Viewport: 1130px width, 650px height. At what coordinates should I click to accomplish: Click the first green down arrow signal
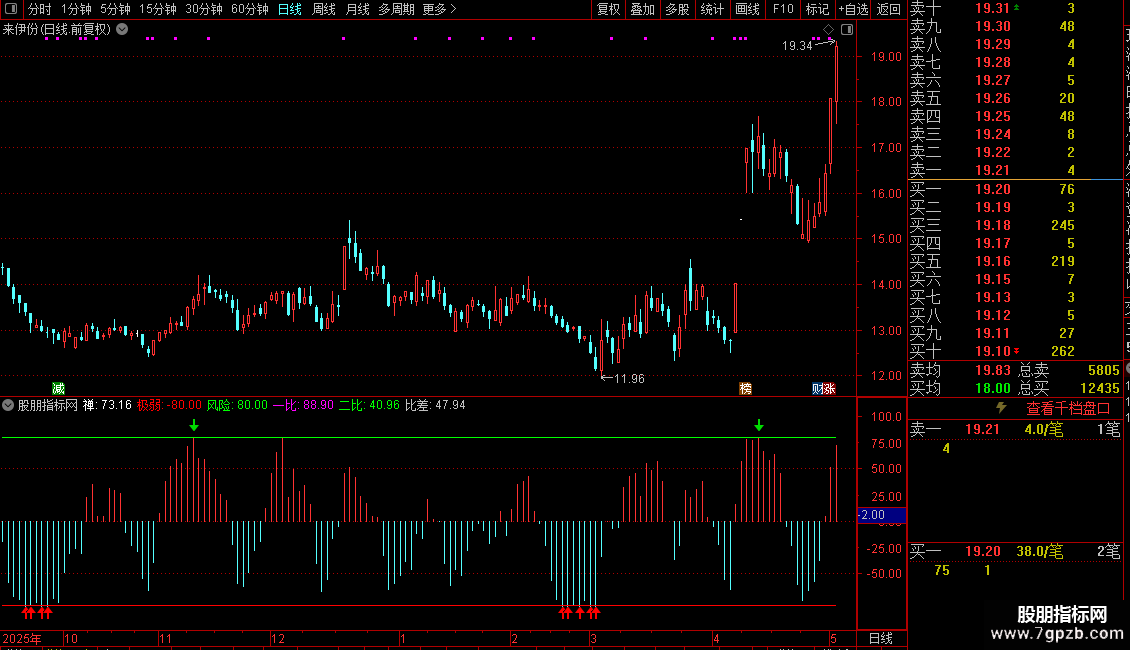[x=194, y=426]
